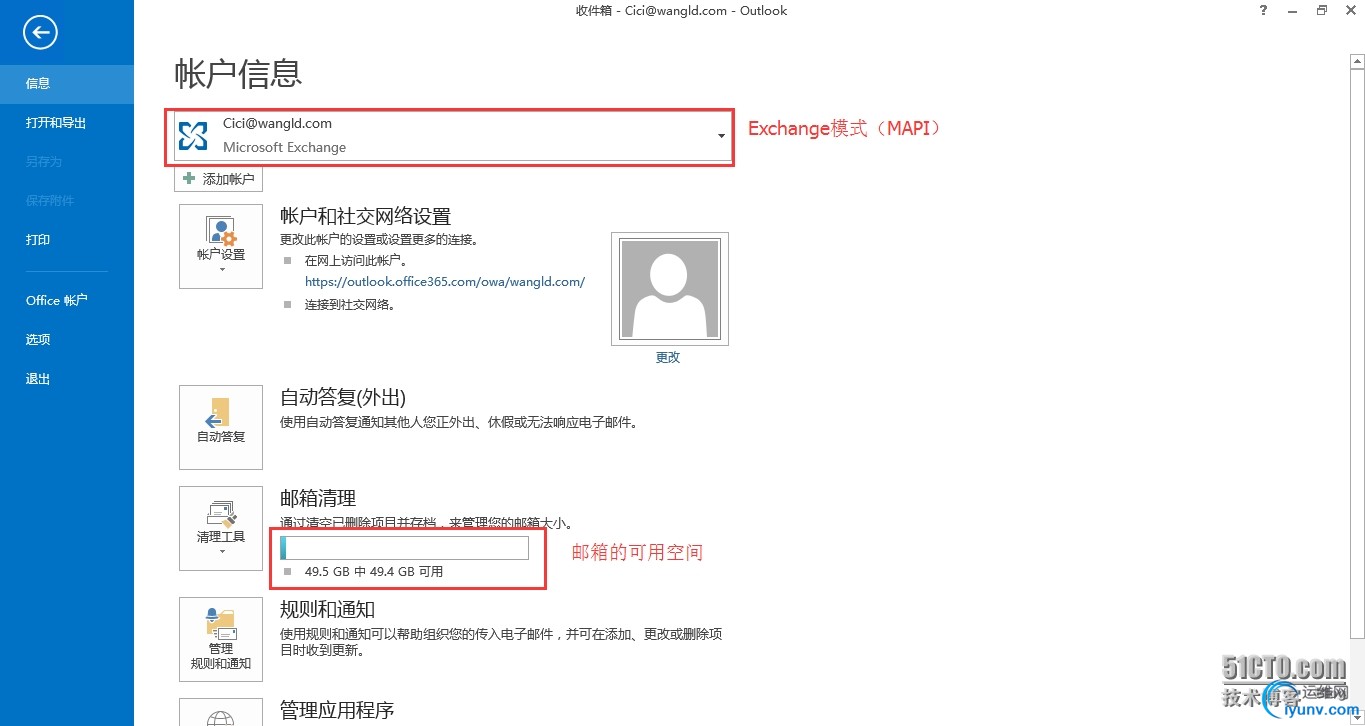The height and width of the screenshot is (726, 1365).
Task: Click the 邮箱清理 heading
Action: coord(318,498)
